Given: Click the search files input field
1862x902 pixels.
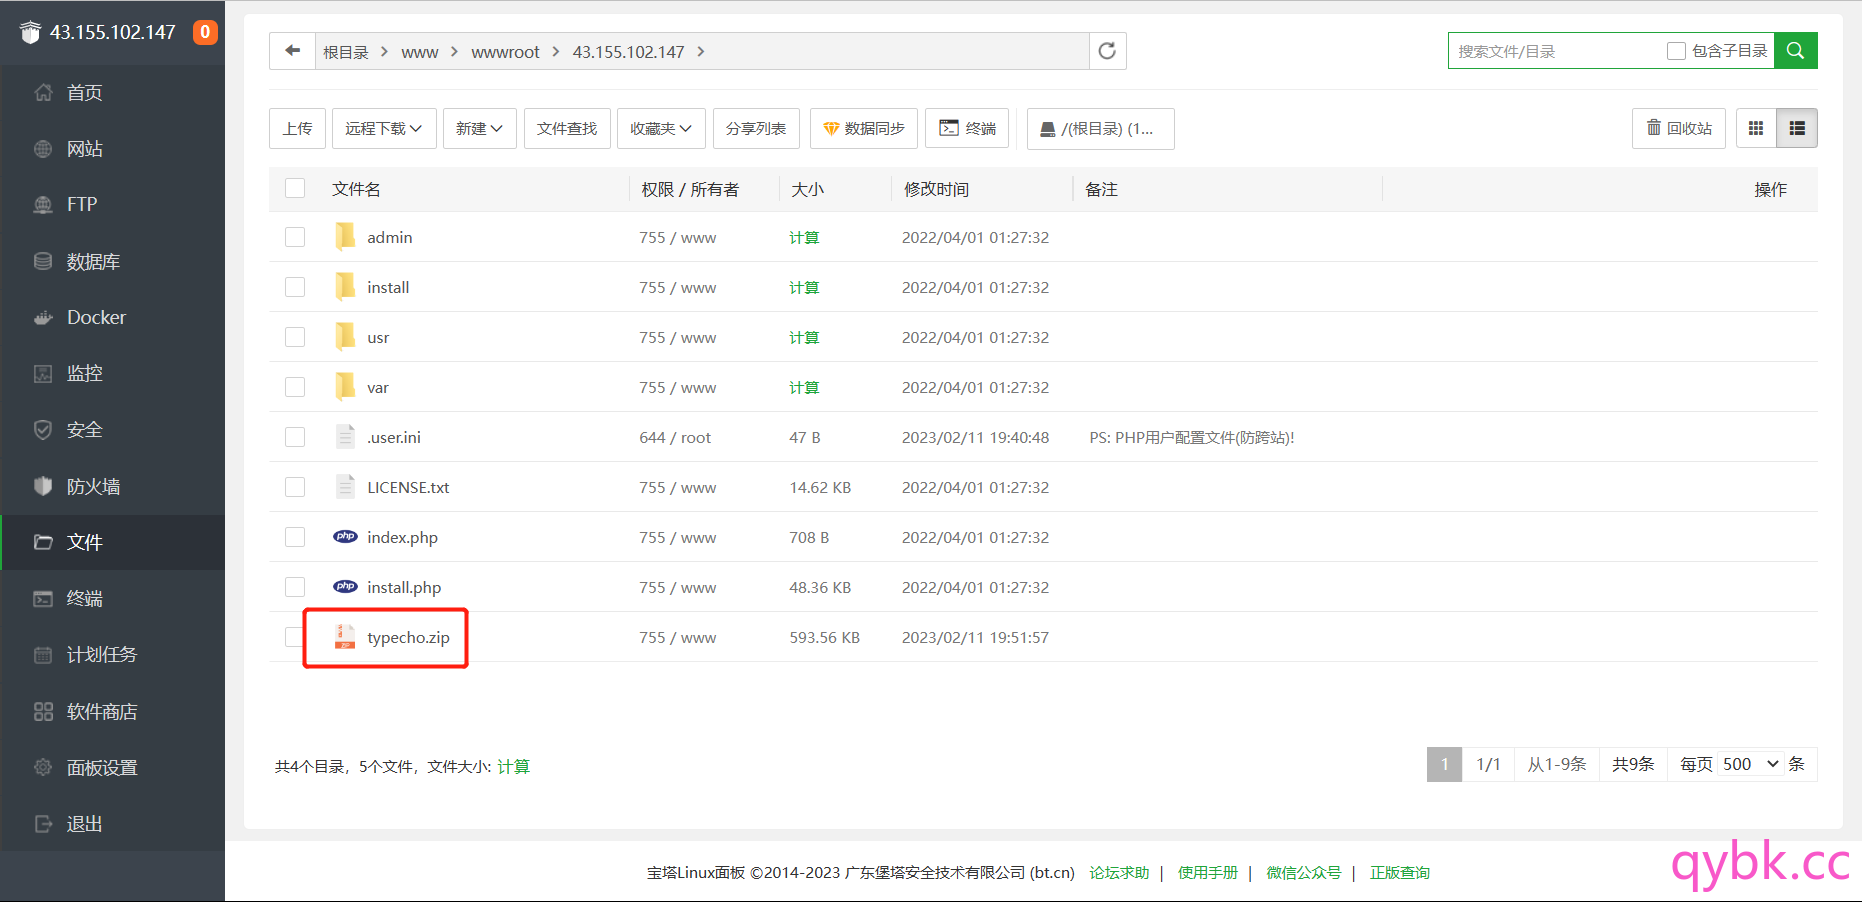Looking at the screenshot, I should [x=1555, y=51].
